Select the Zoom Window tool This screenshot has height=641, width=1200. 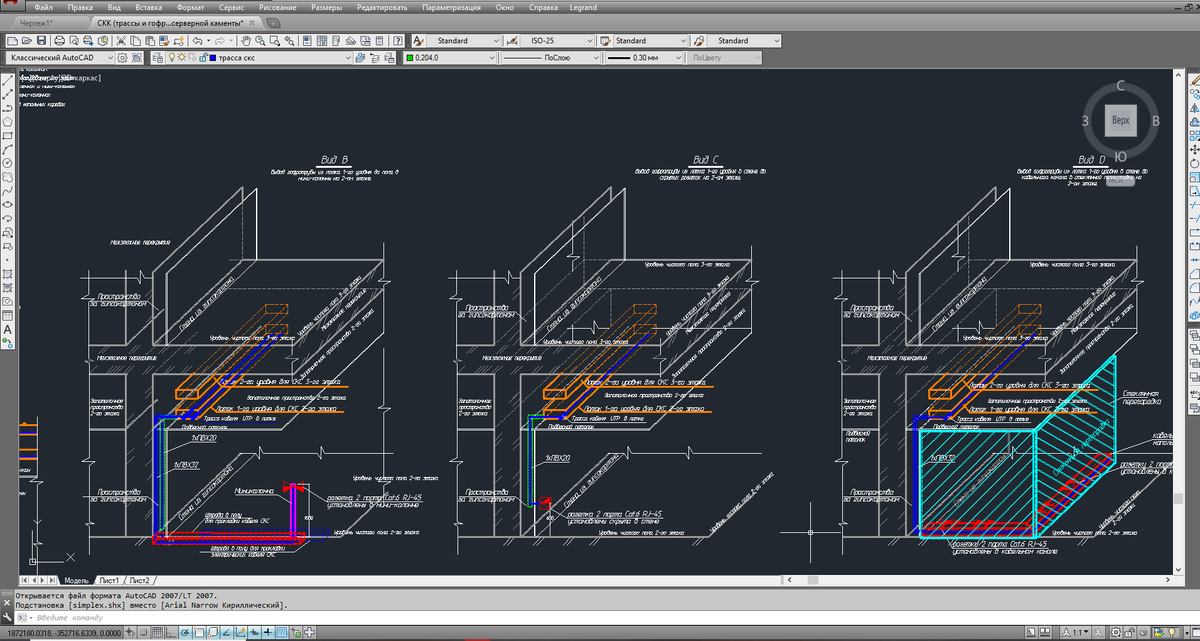(x=274, y=41)
